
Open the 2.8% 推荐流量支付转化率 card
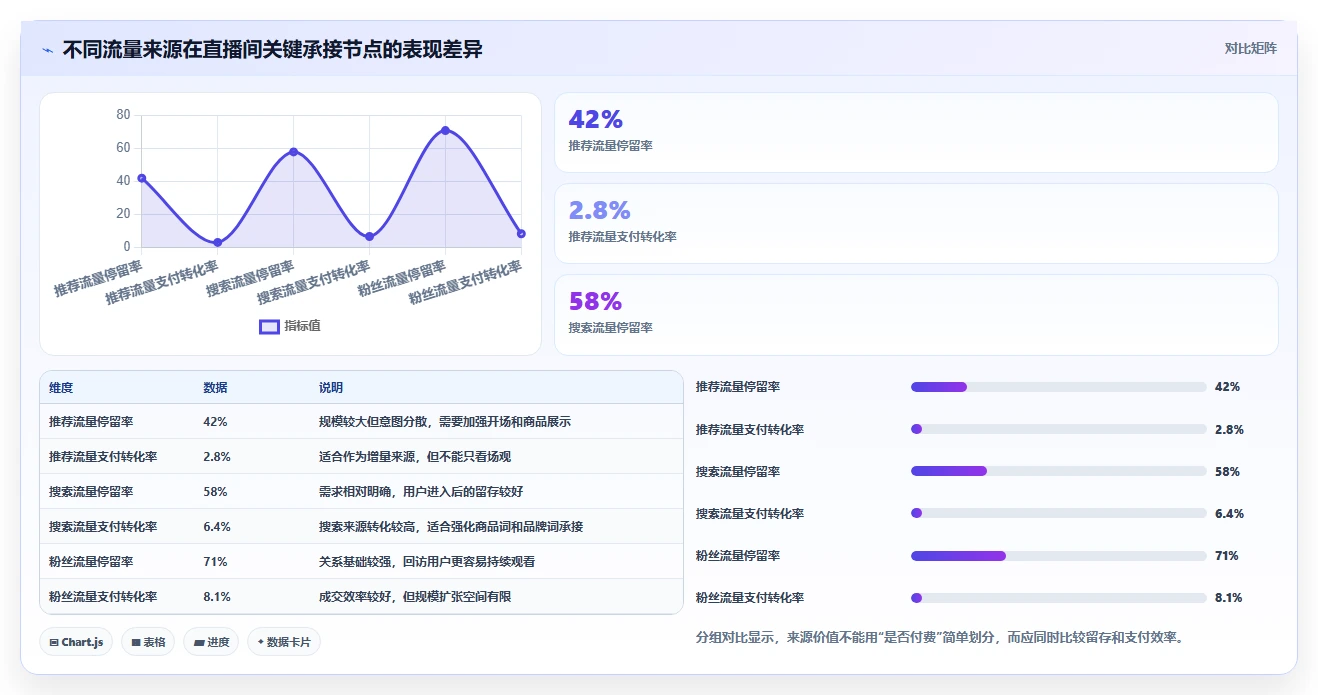tap(916, 224)
